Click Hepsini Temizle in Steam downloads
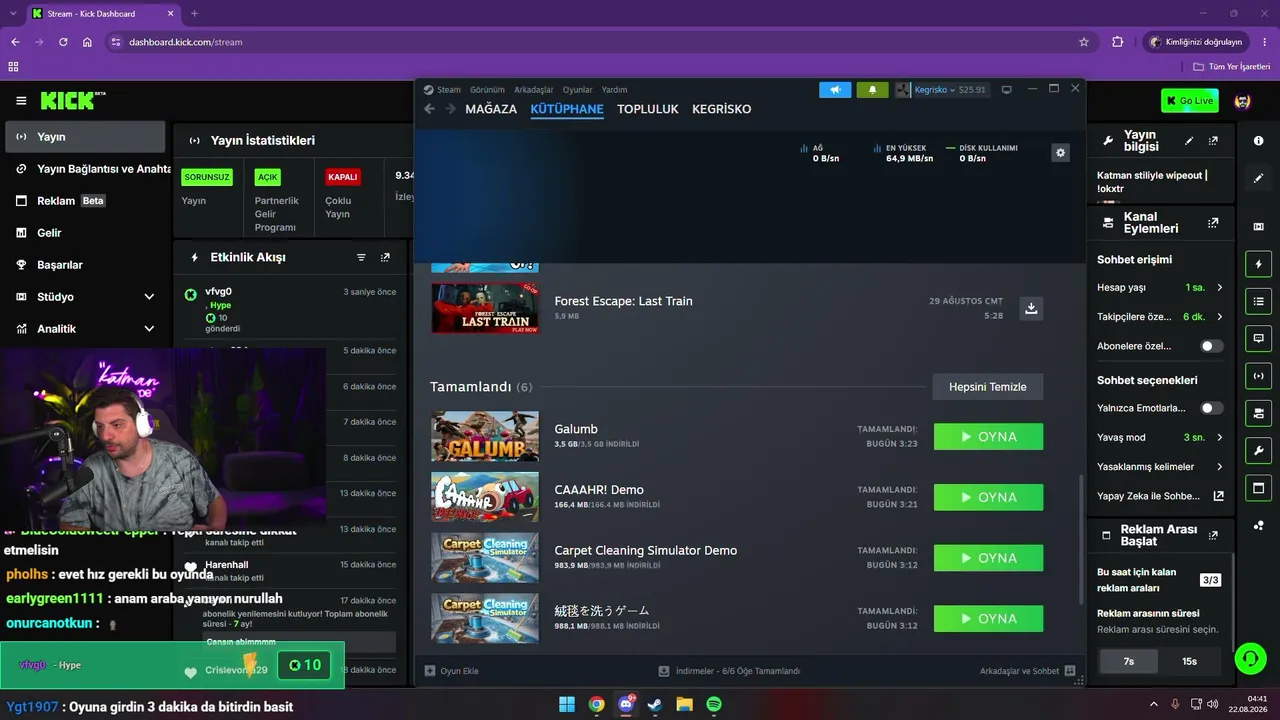The width and height of the screenshot is (1280, 720). (x=988, y=387)
